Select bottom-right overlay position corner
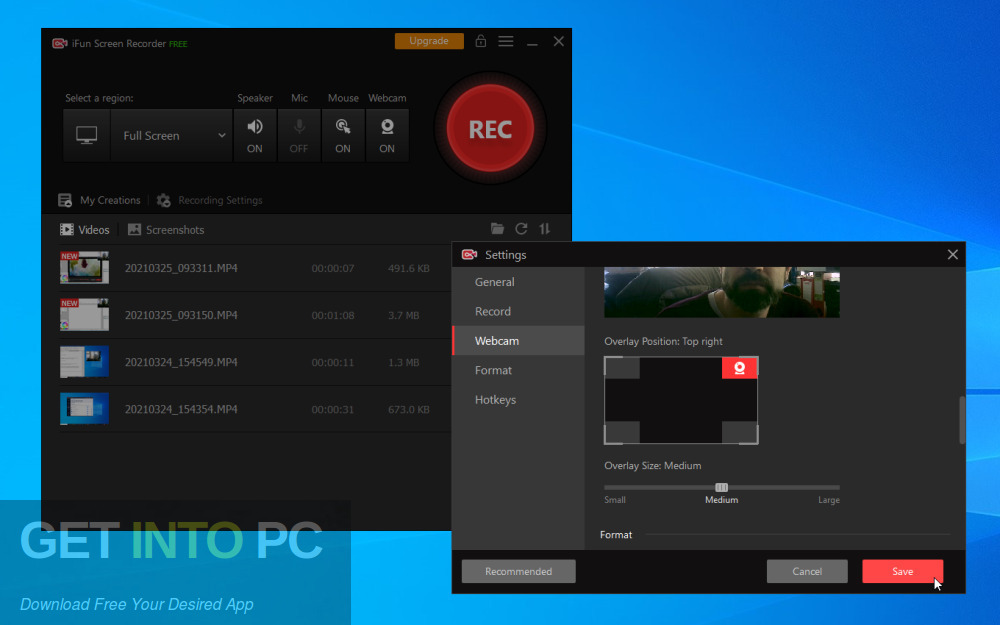This screenshot has width=1000, height=625. coord(739,432)
